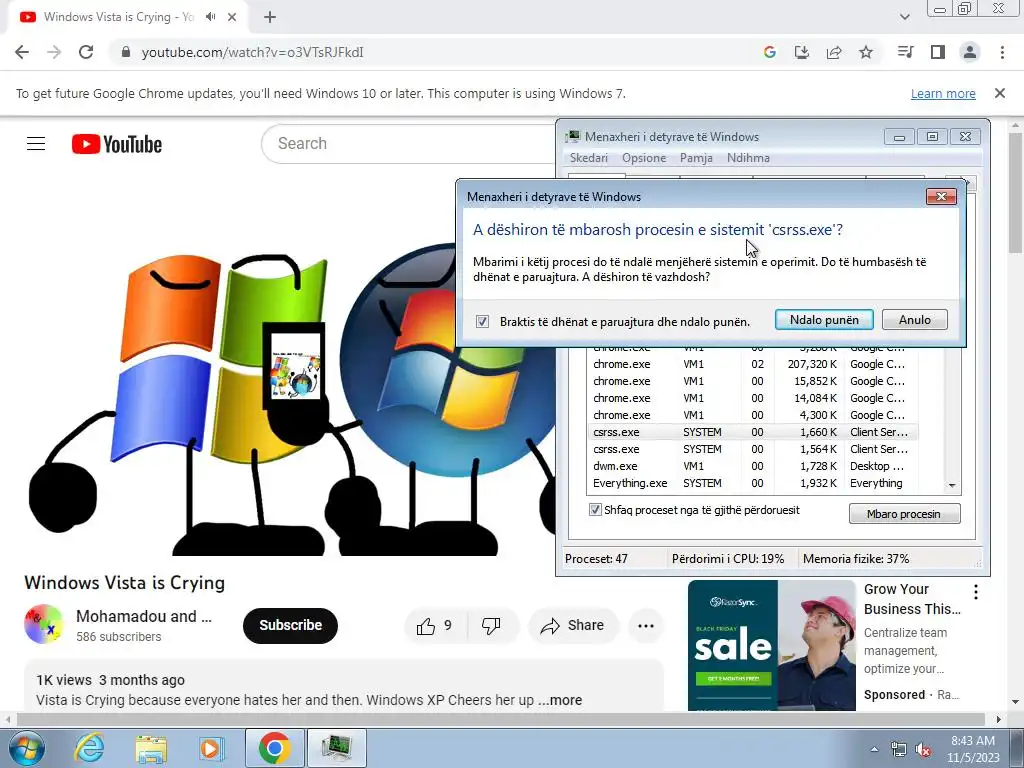Select chrome.exe 207,320 K row
The image size is (1024, 768).
[x=752, y=364]
